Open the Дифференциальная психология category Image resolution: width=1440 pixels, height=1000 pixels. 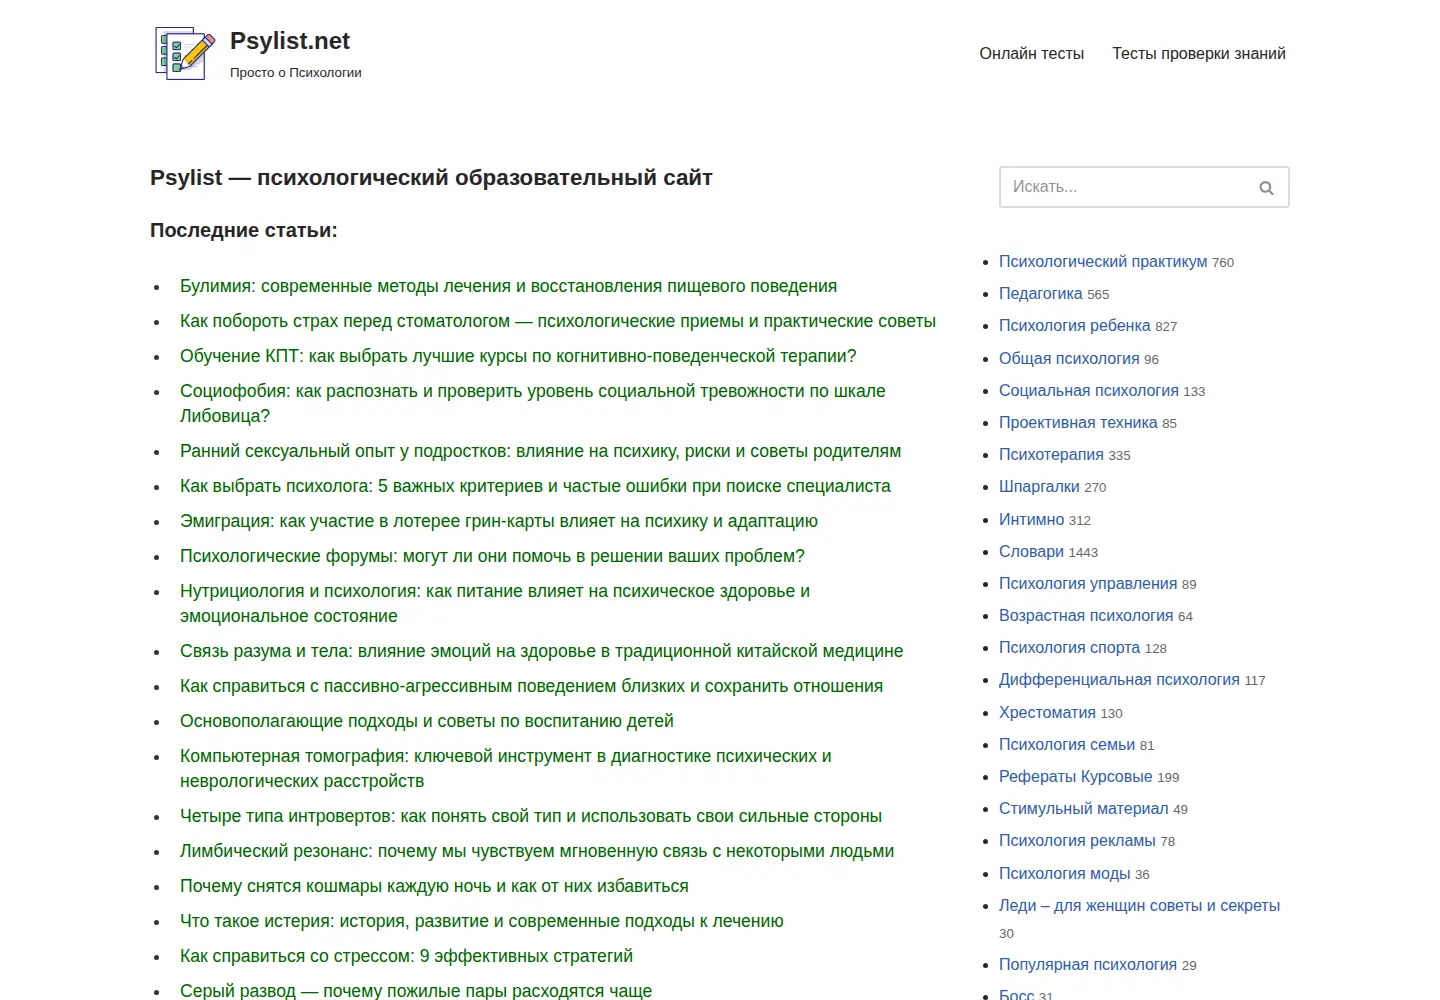coord(1119,679)
